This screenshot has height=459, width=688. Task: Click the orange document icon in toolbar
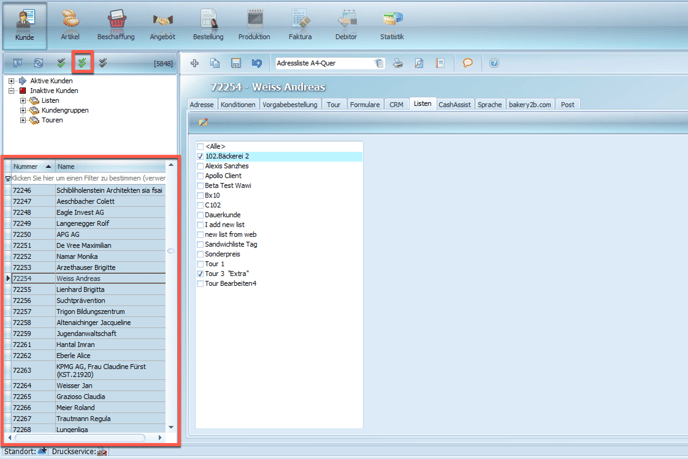click(x=440, y=63)
